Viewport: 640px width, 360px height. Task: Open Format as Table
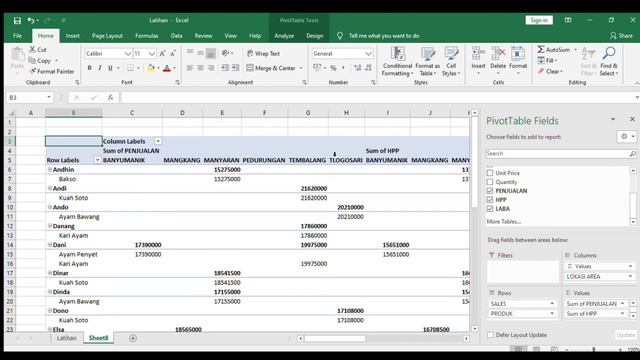point(427,61)
